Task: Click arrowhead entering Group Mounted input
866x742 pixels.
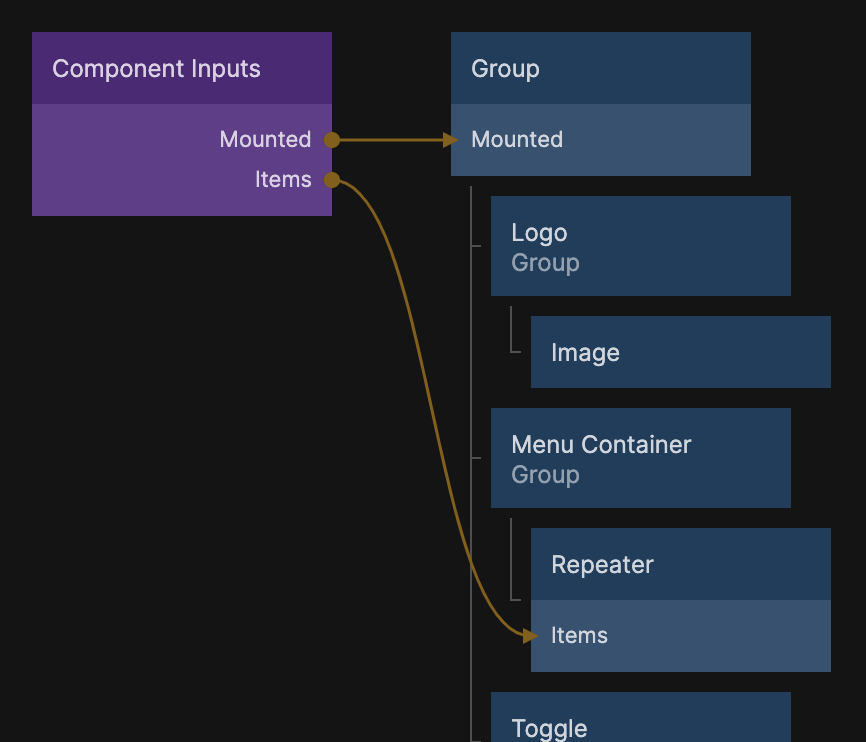Action: tap(451, 140)
